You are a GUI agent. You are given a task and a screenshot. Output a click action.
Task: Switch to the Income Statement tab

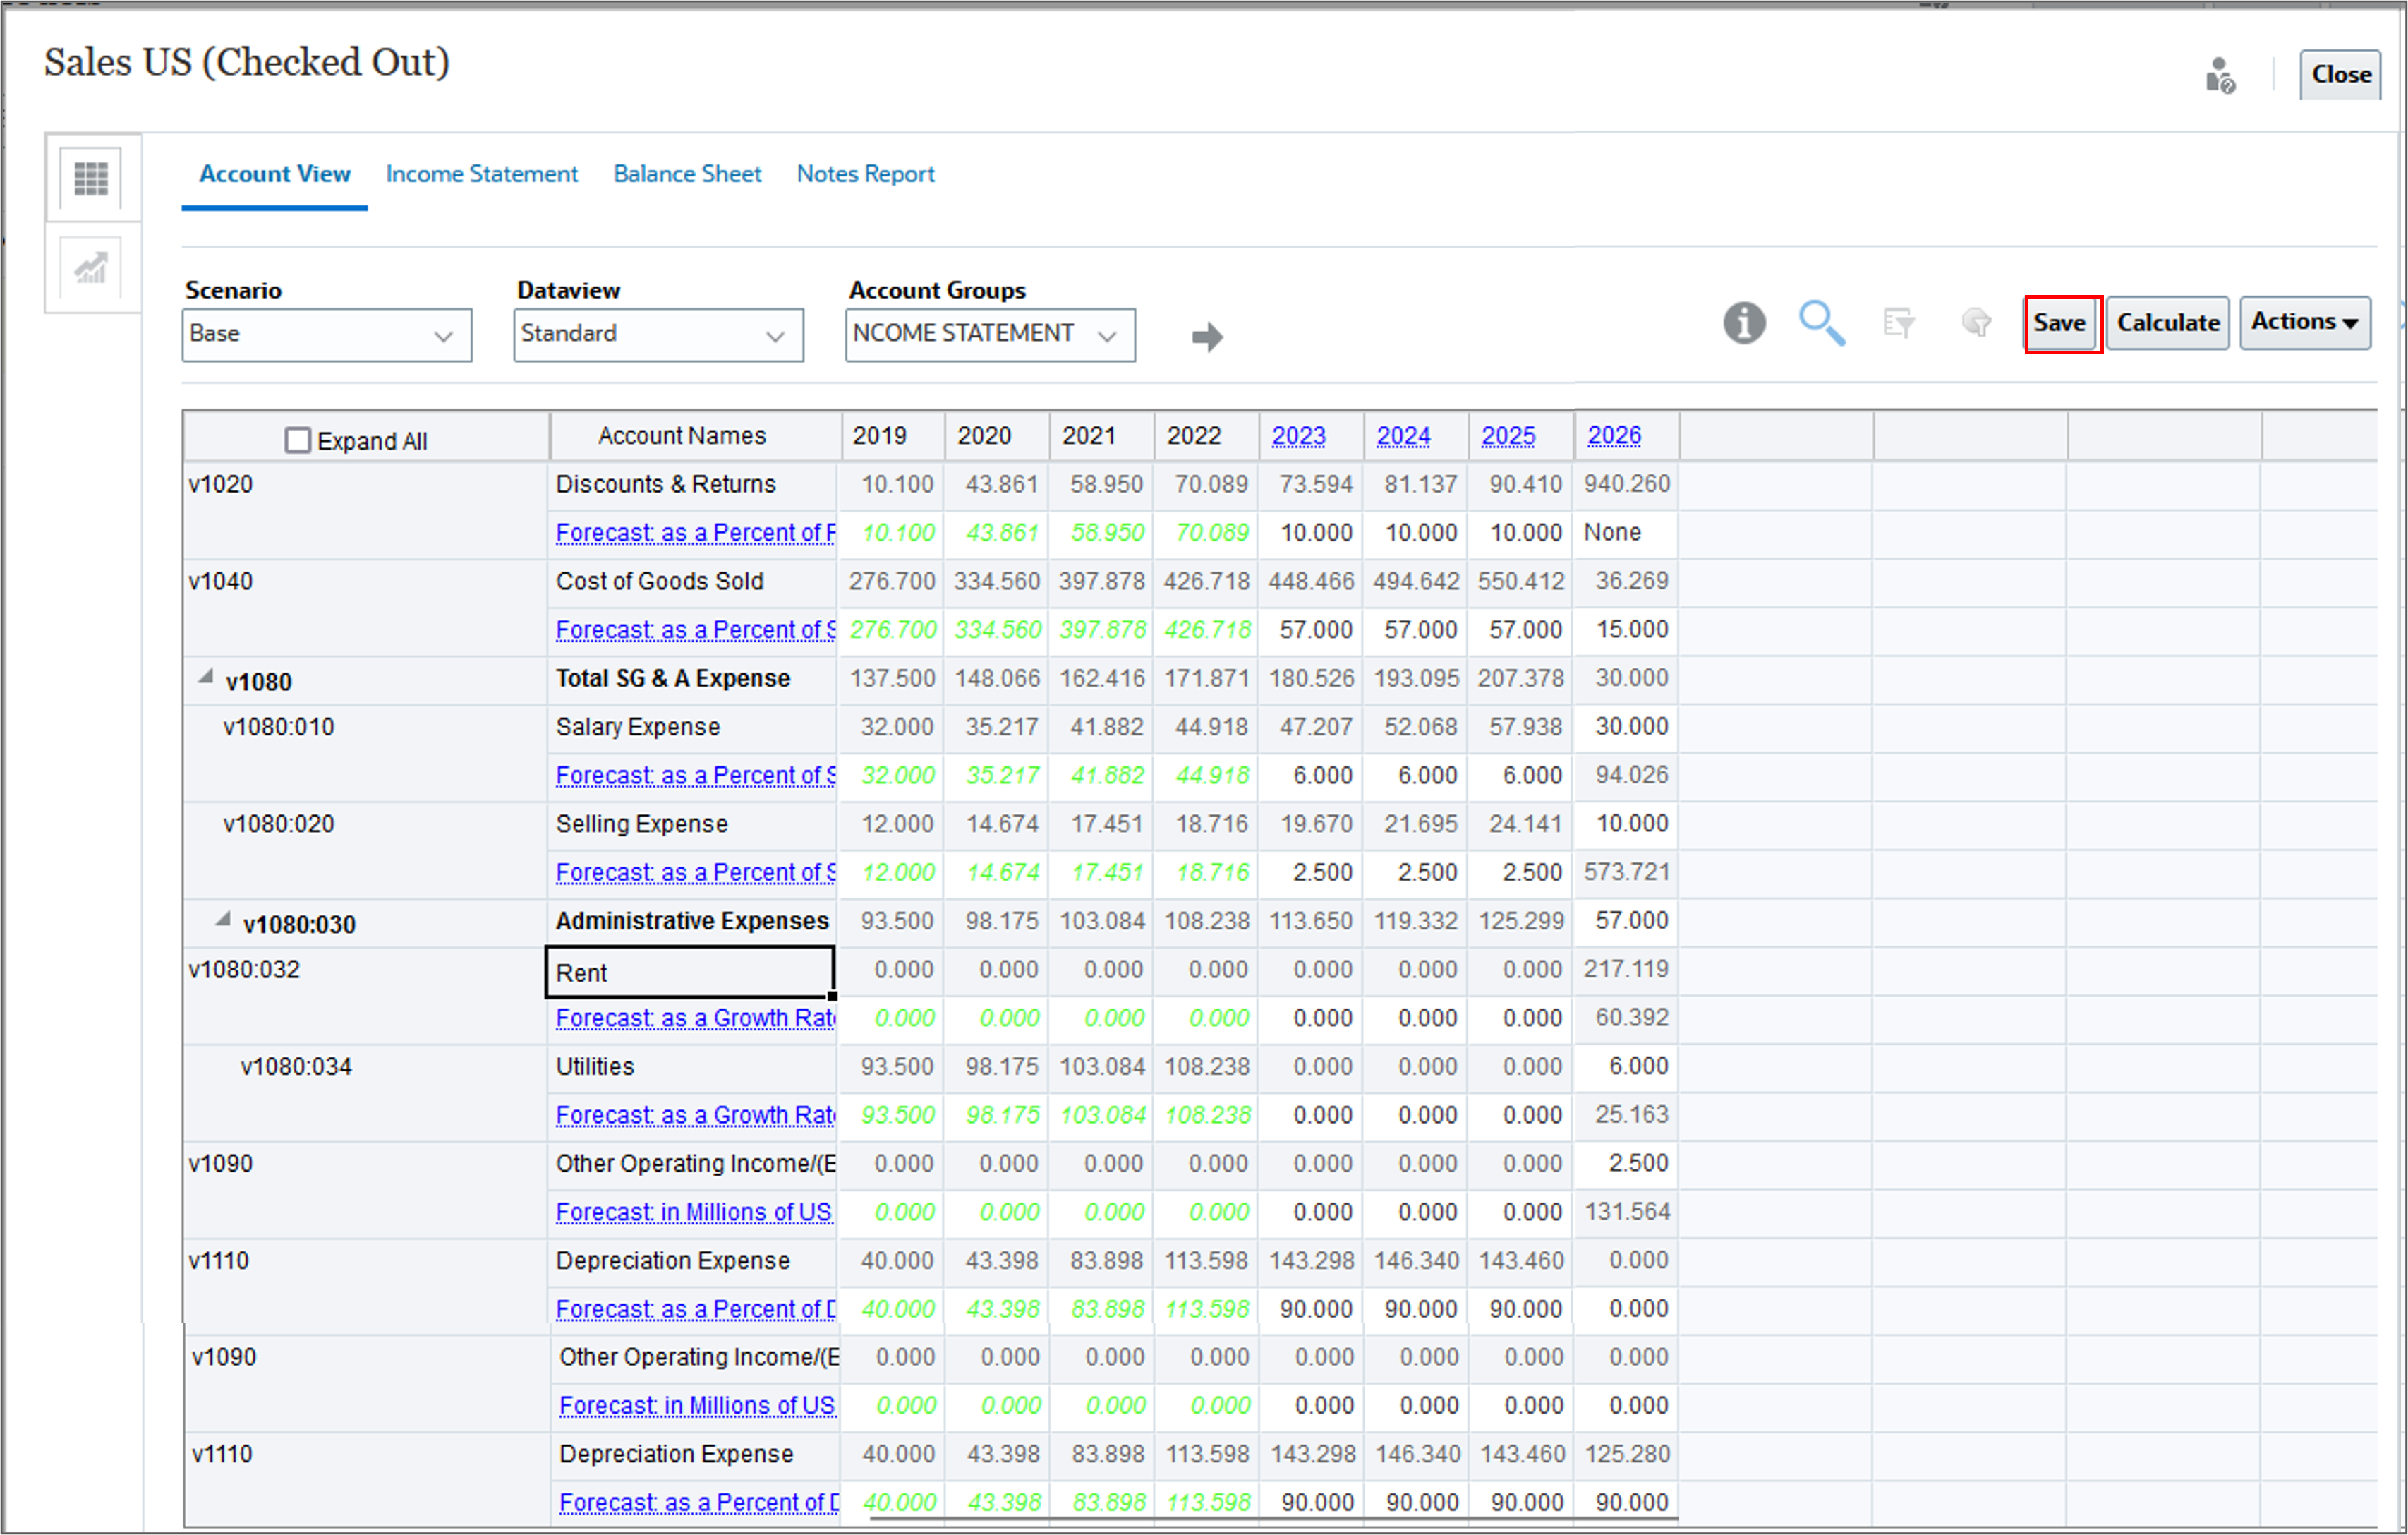pos(481,174)
